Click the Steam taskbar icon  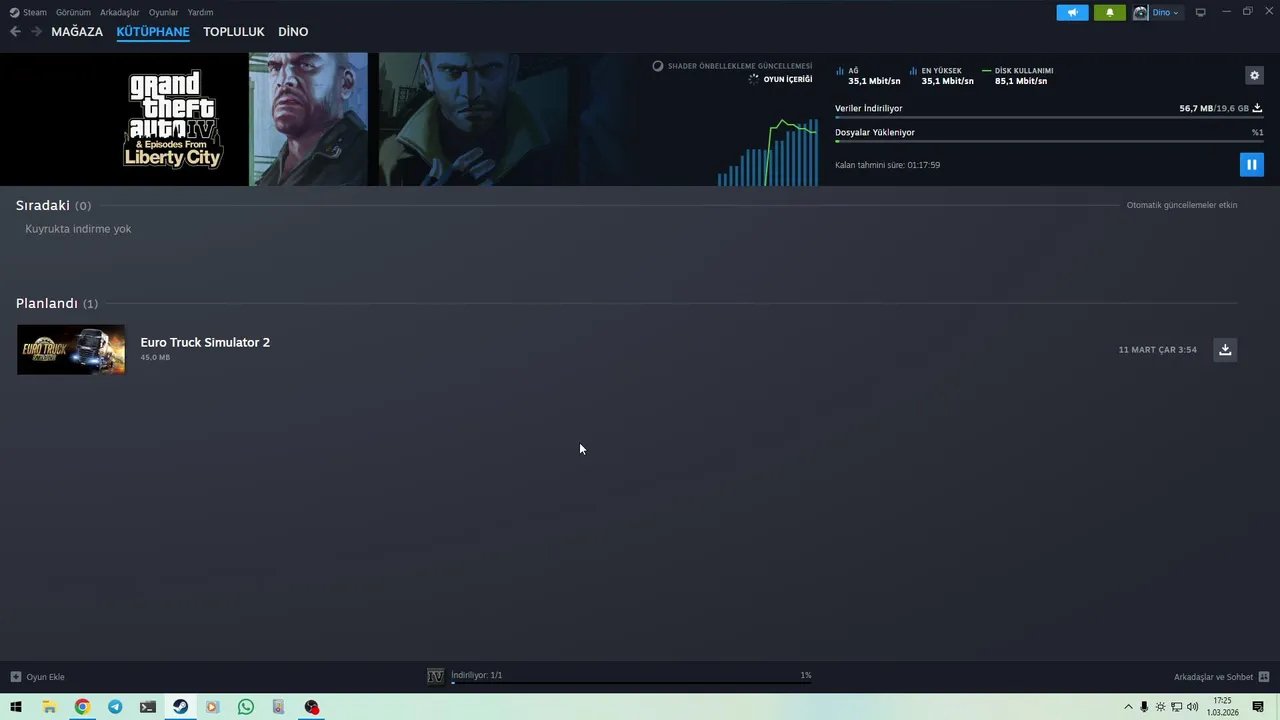(180, 707)
